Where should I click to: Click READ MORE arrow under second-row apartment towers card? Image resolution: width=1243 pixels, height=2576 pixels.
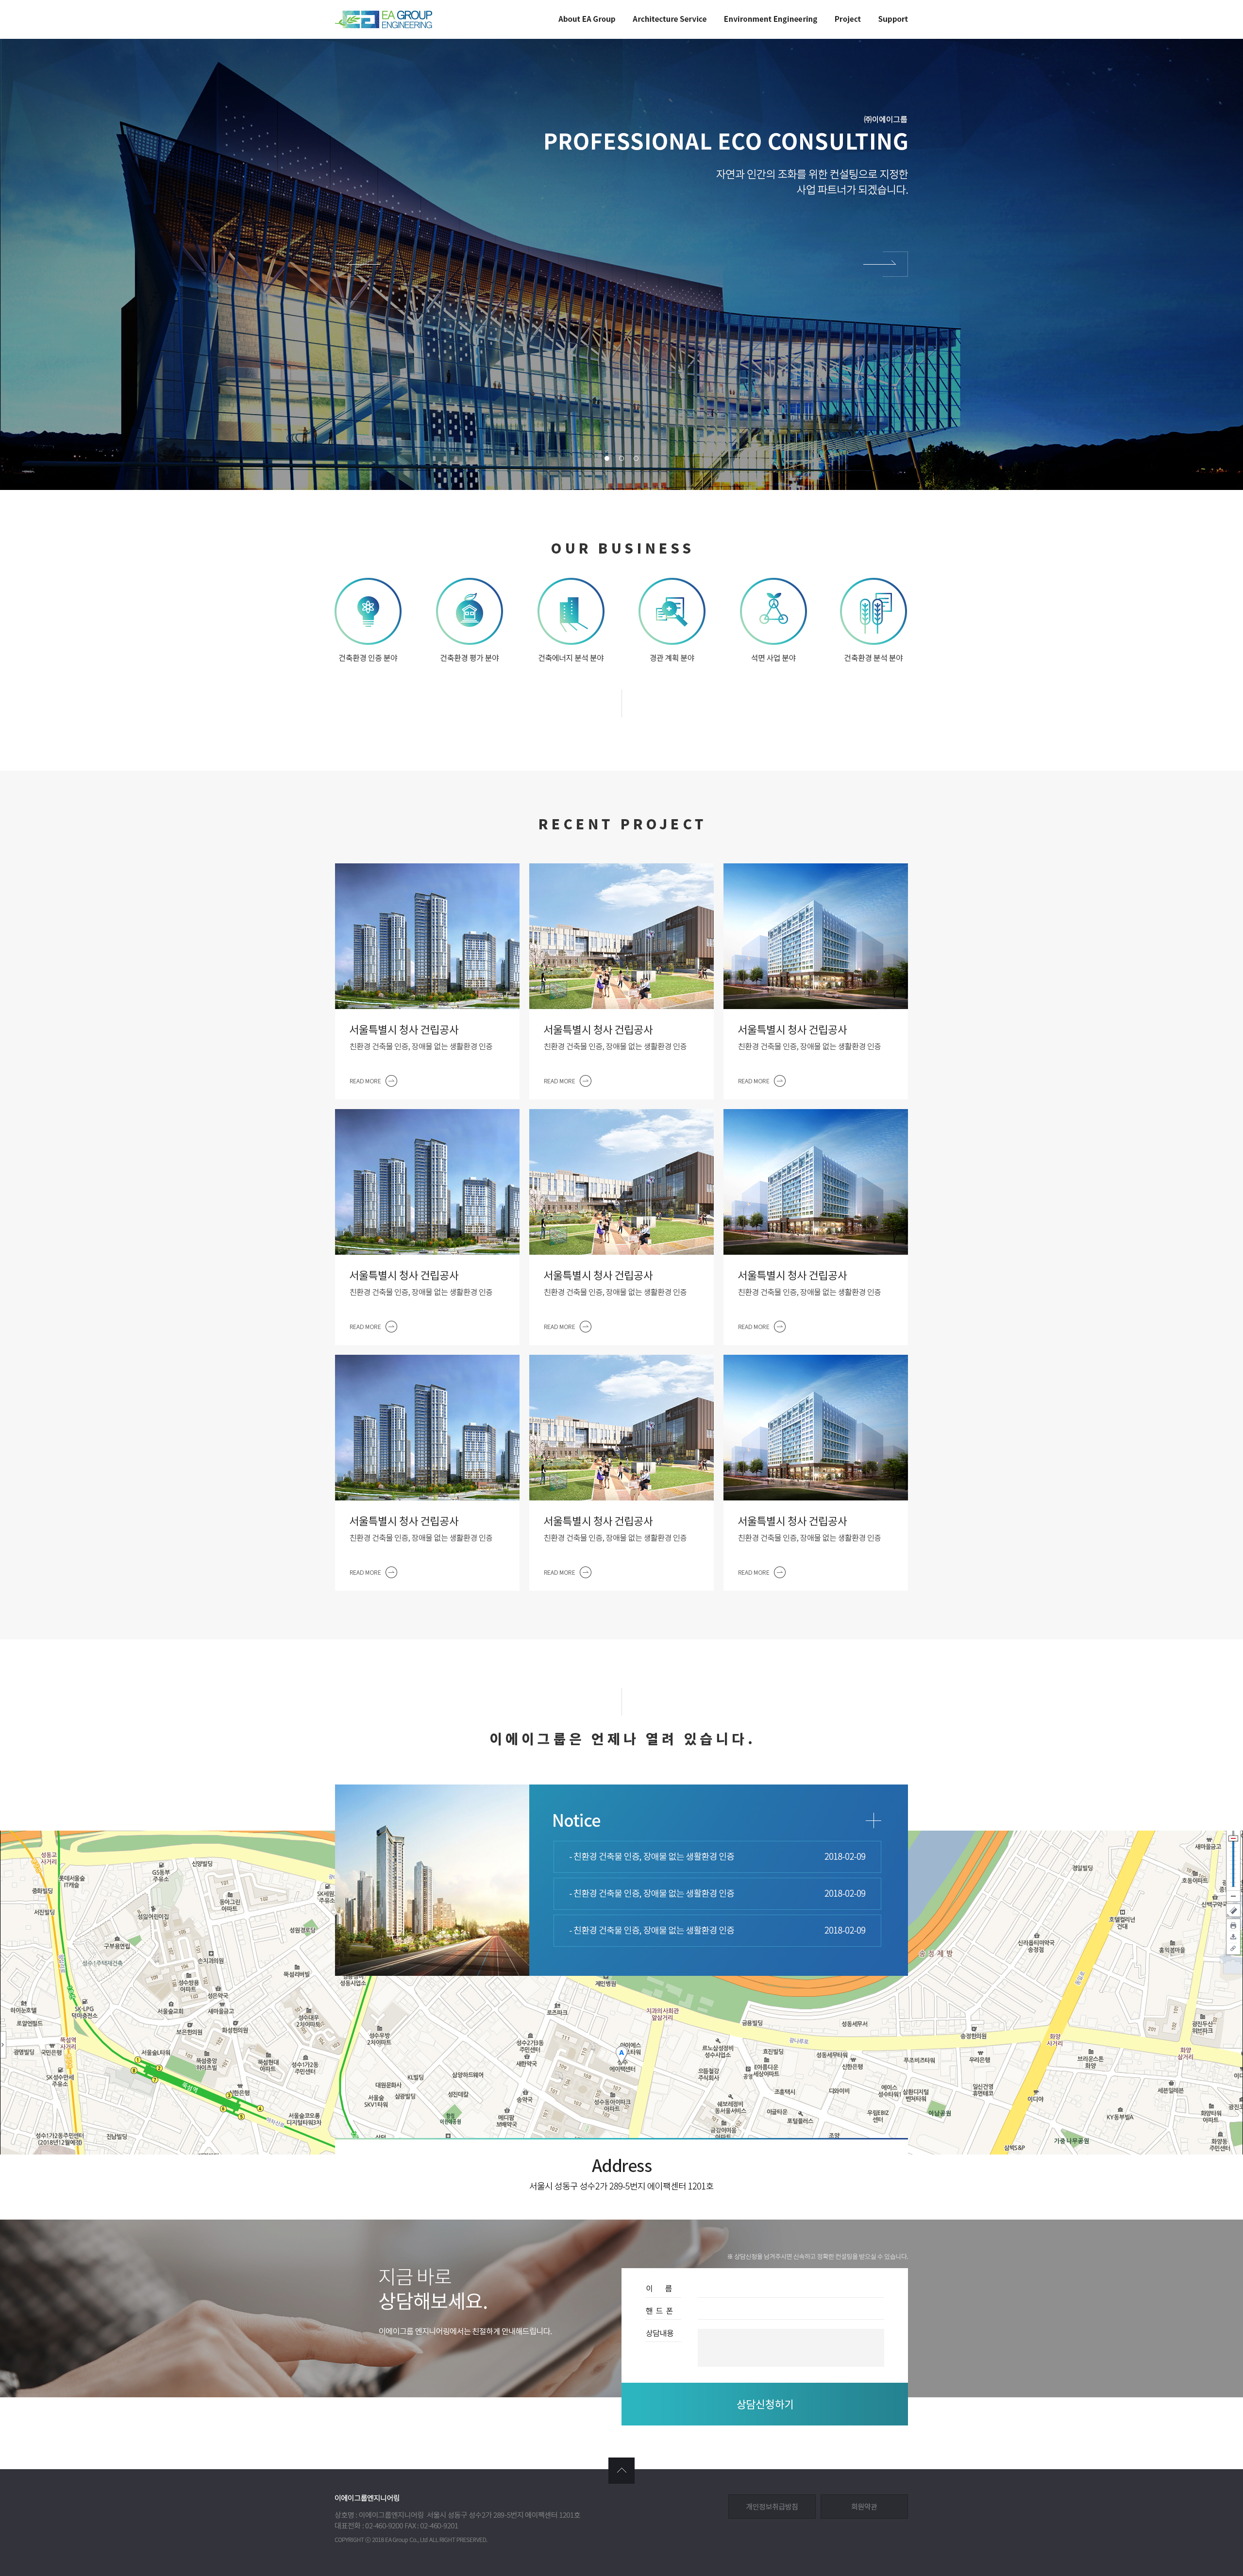[x=391, y=1327]
